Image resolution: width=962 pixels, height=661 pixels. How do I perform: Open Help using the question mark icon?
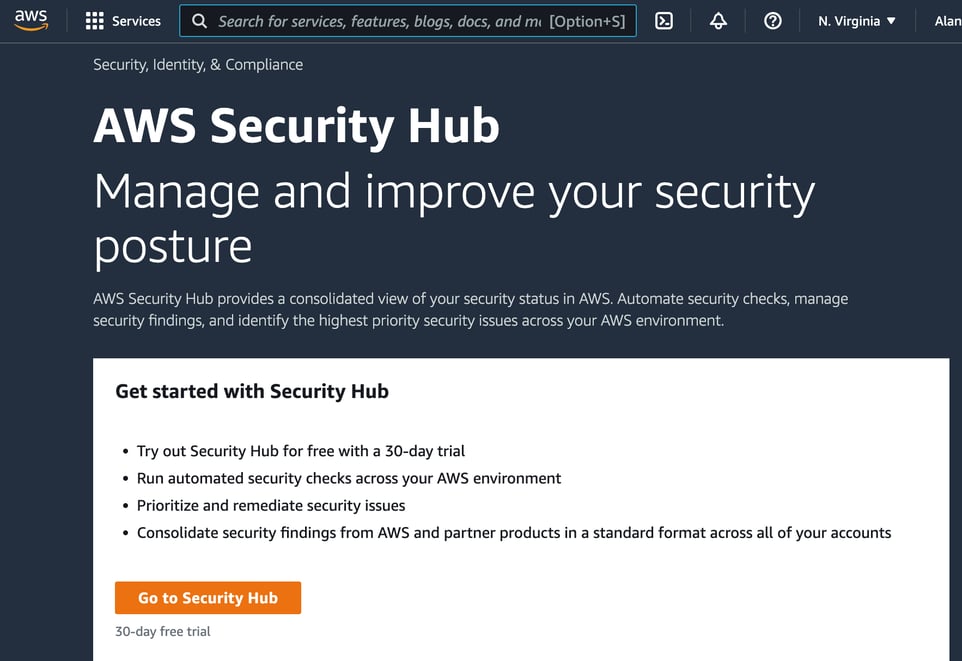pyautogui.click(x=772, y=20)
